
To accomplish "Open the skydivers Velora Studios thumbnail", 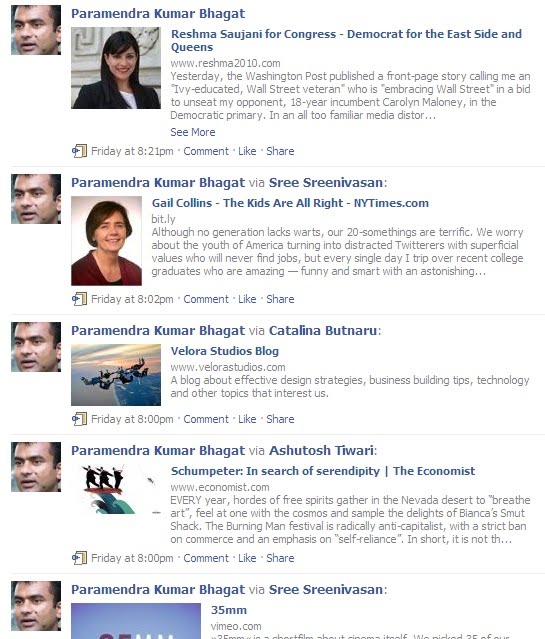I will pos(116,375).
